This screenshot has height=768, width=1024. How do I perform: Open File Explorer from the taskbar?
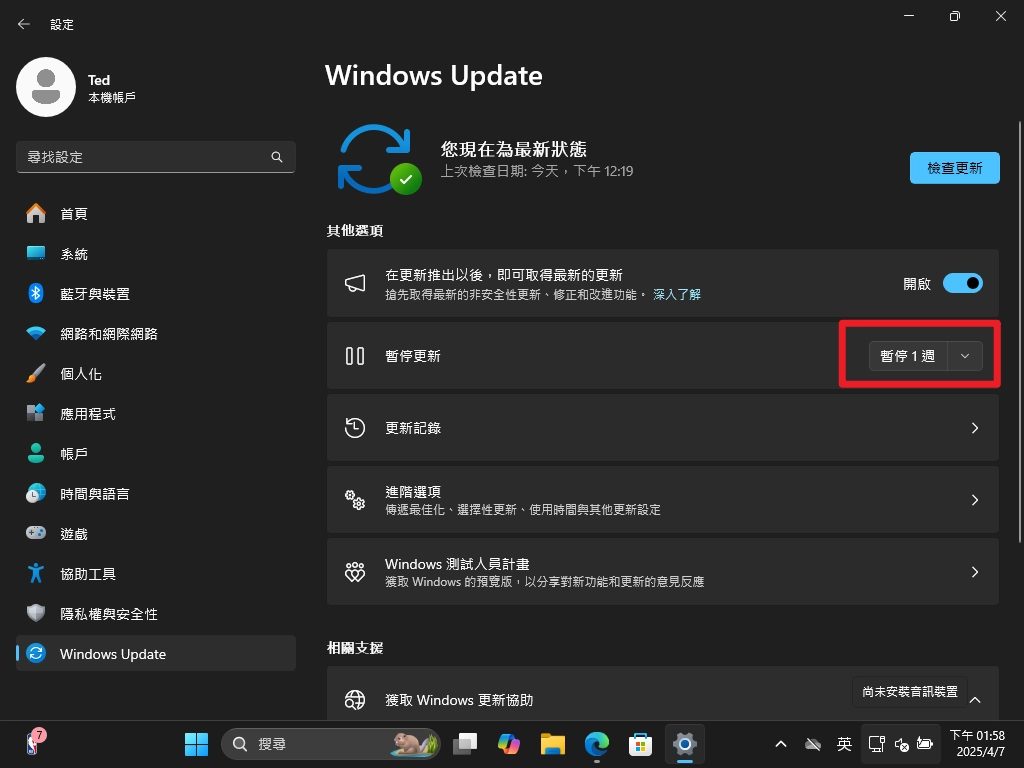[x=552, y=744]
